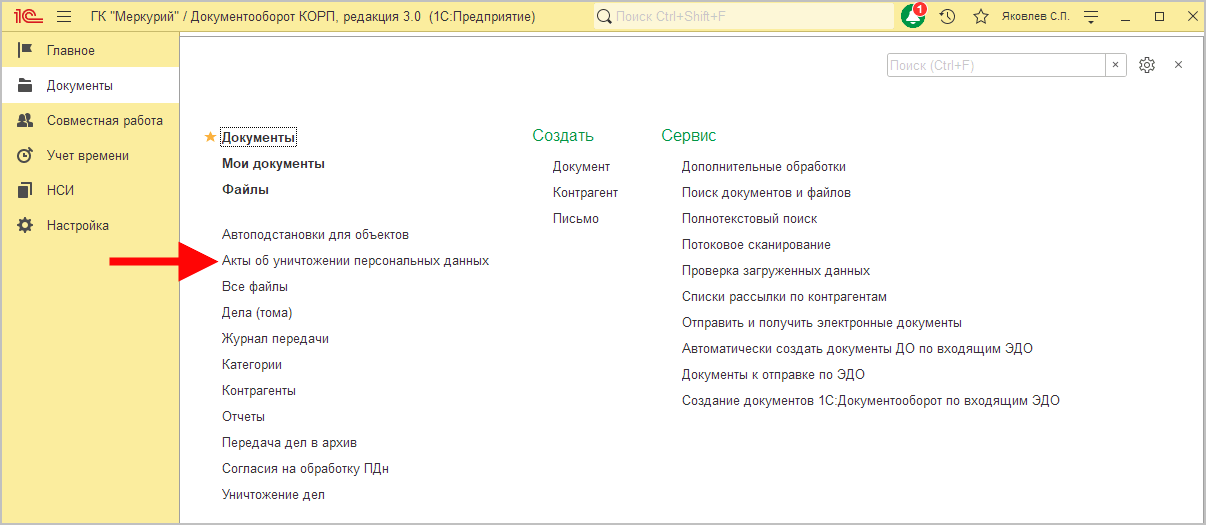Viewport: 1206px width, 525px height.
Task: Click the favorites star in title bar
Action: coord(981,17)
